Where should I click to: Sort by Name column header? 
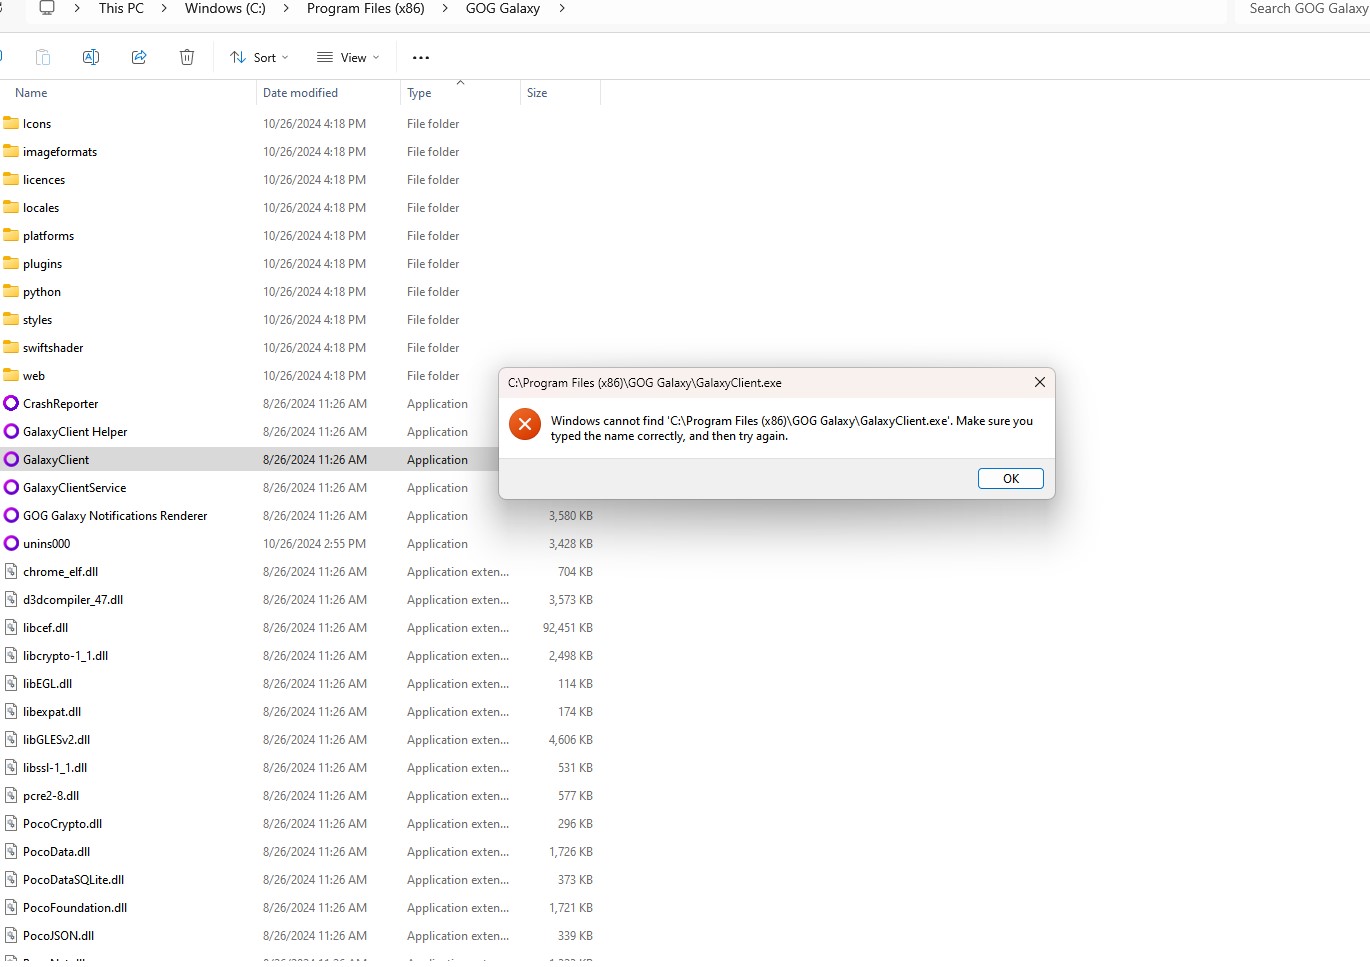coord(31,93)
